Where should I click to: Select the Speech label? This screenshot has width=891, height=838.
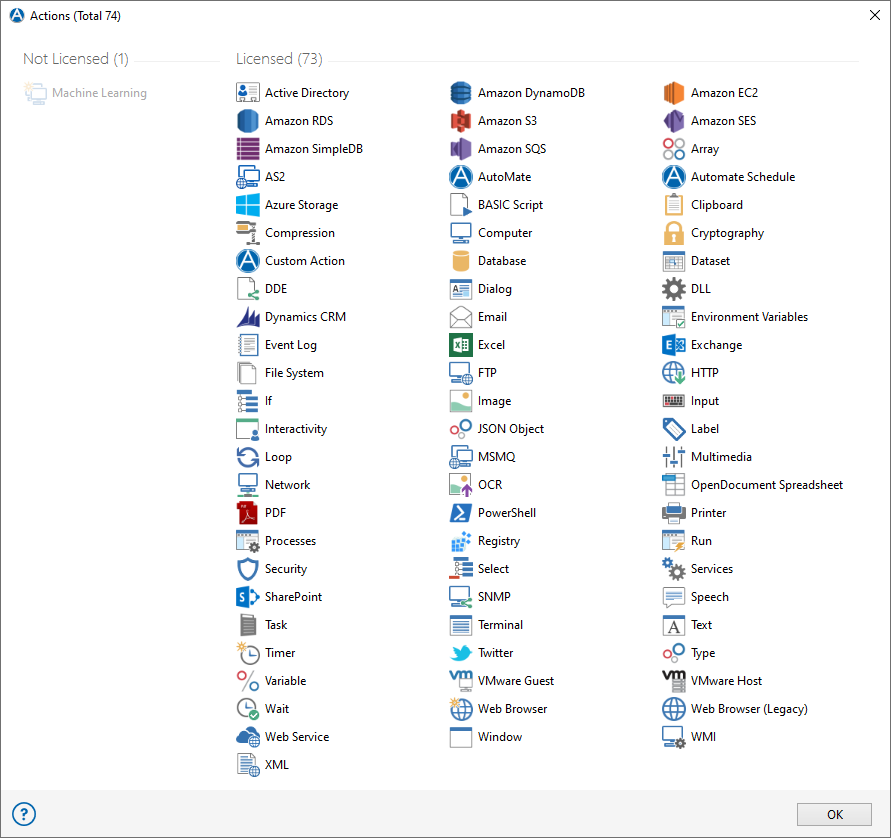click(710, 597)
